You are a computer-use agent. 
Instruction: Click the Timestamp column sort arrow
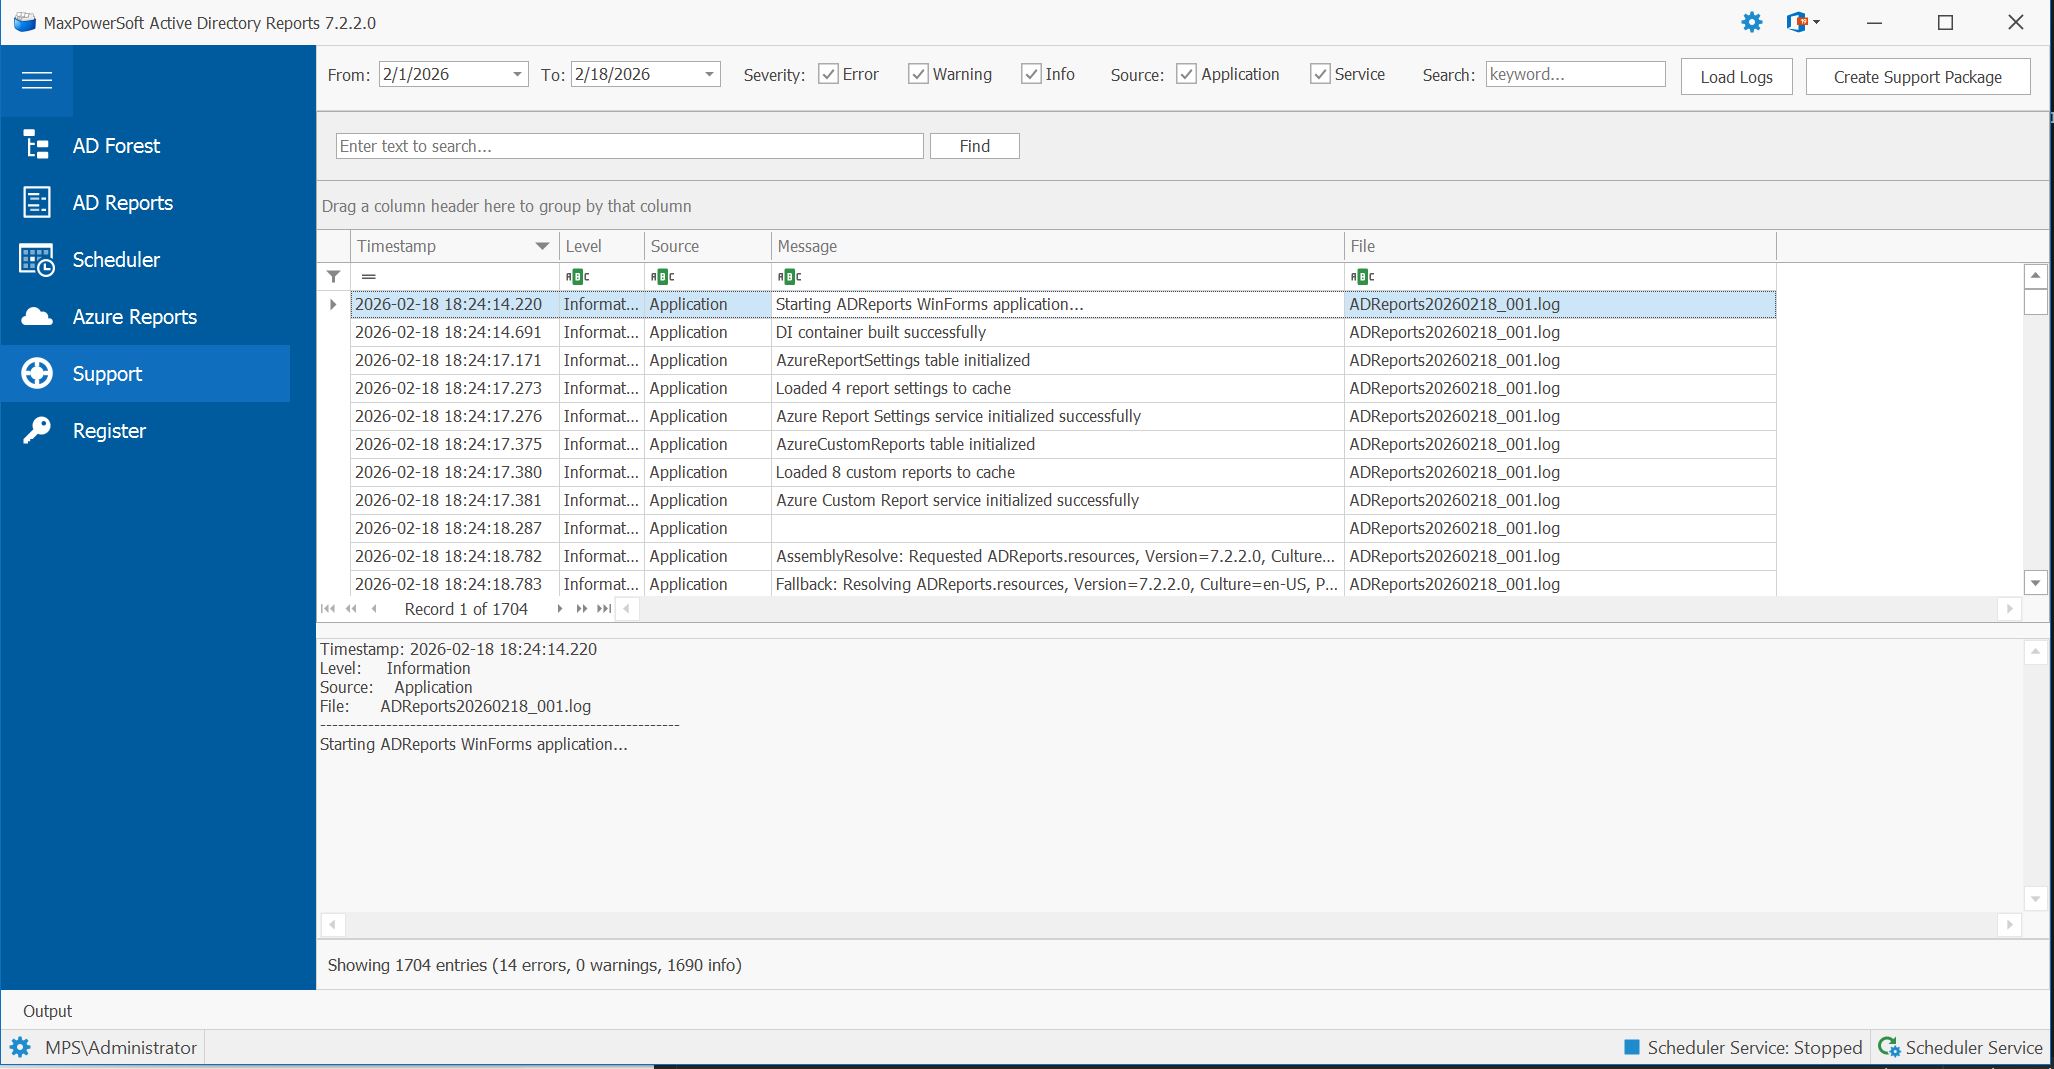click(x=542, y=246)
